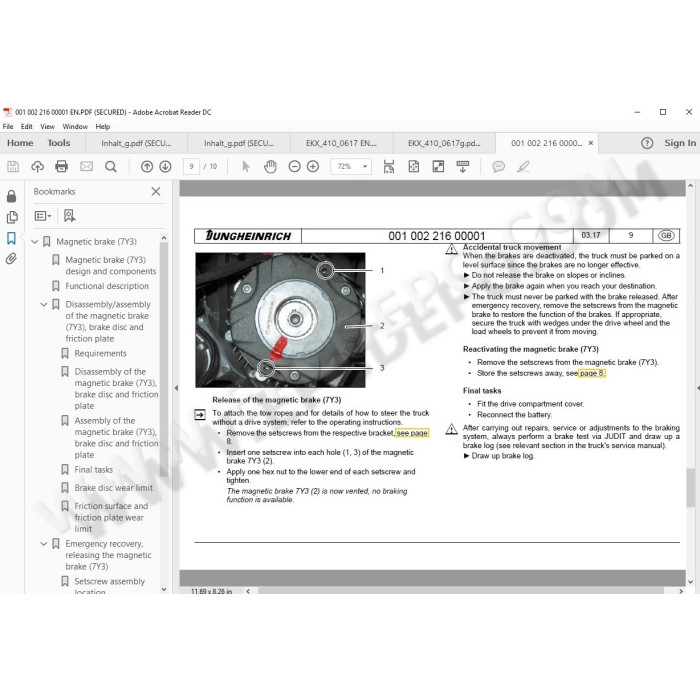This screenshot has height=700, width=700.
Task: Zoom in with plus icon
Action: [x=313, y=167]
